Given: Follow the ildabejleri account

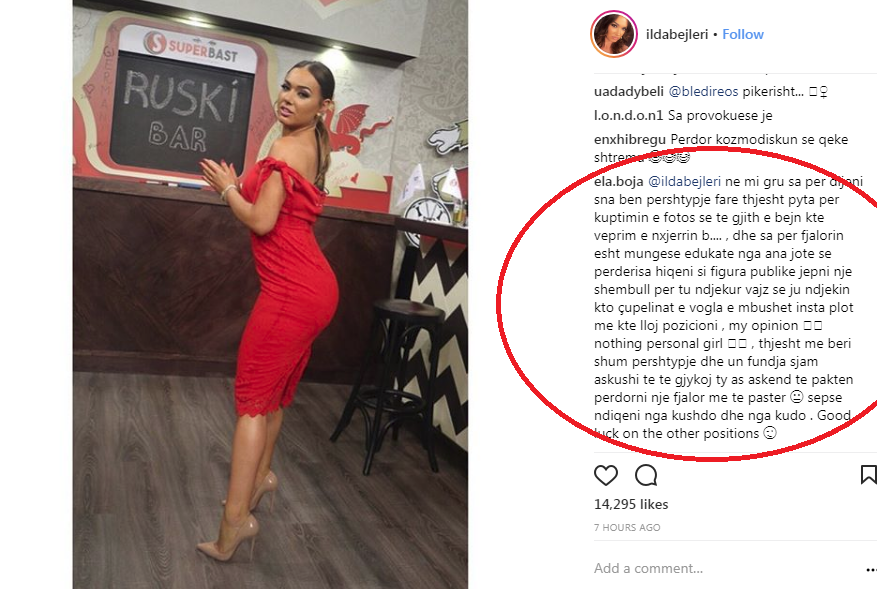Looking at the screenshot, I should [743, 34].
